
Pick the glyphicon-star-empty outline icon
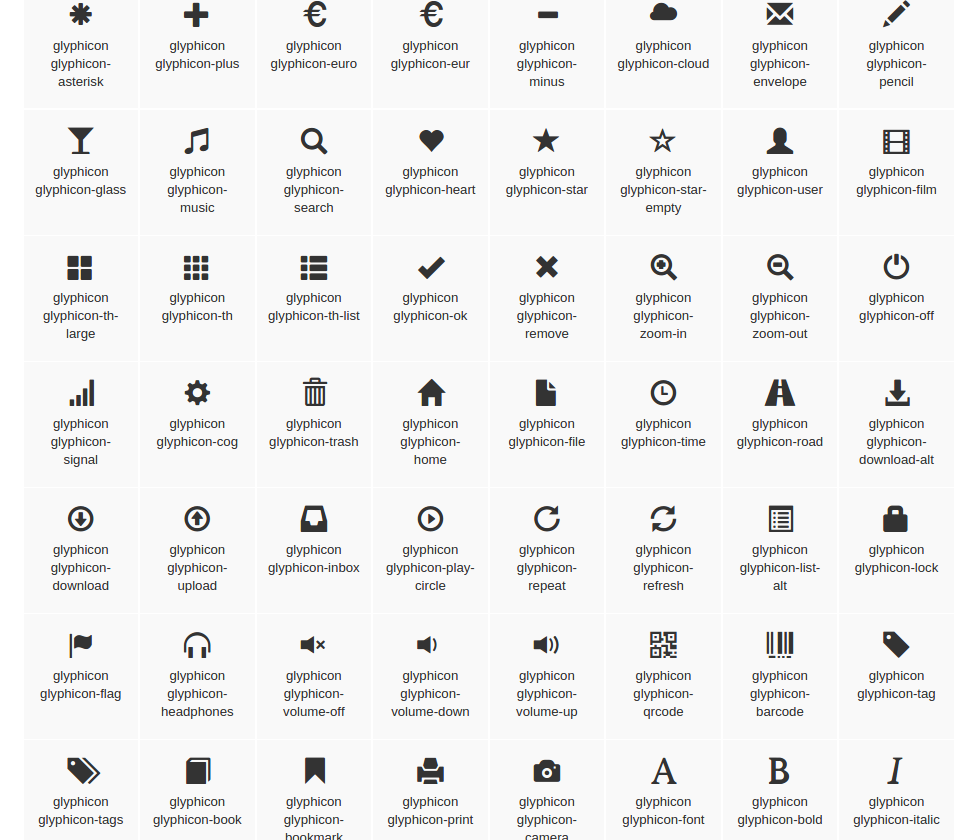pyautogui.click(x=663, y=141)
